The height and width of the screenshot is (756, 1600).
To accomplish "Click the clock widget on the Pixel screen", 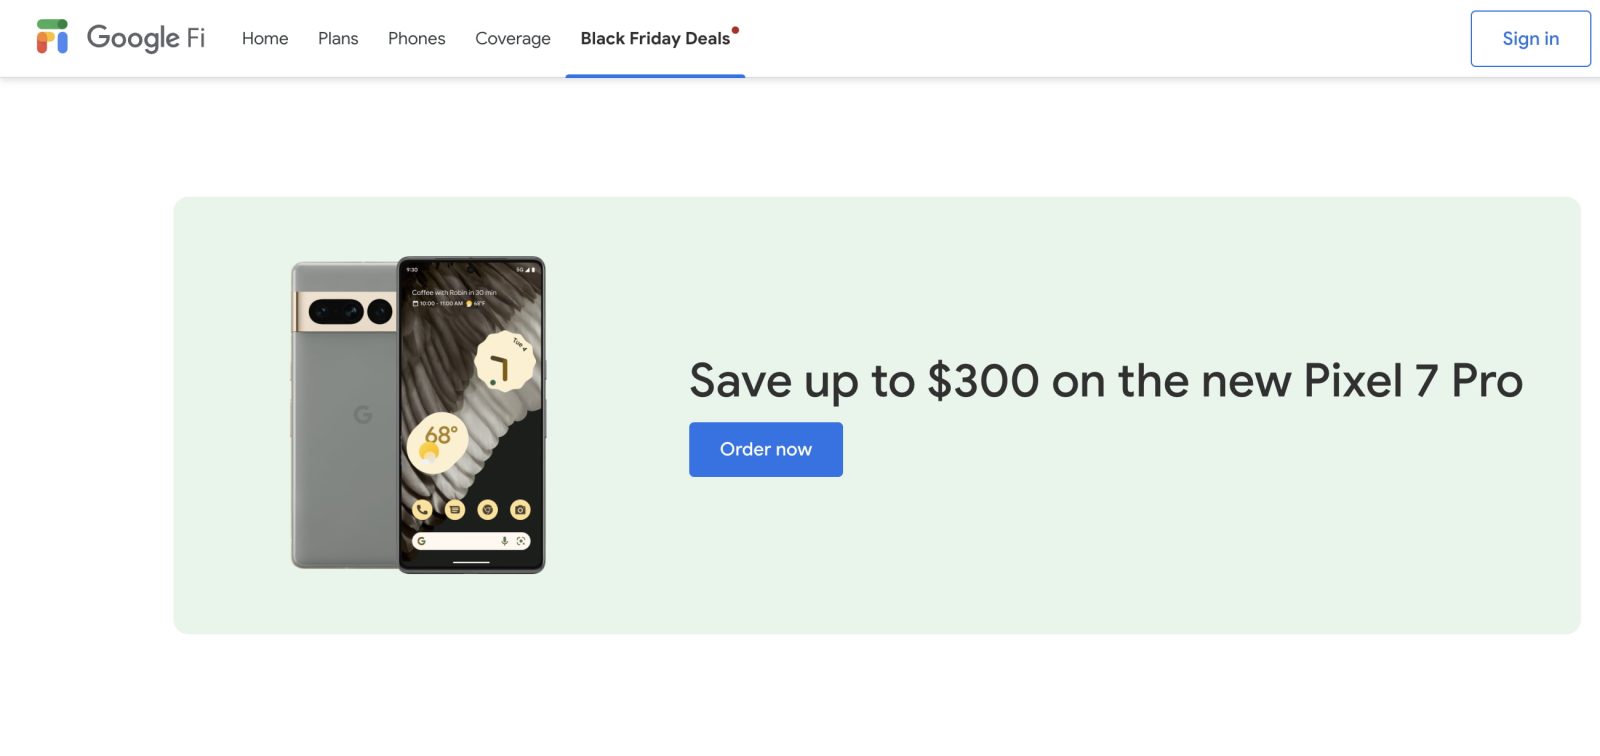I will click(504, 362).
